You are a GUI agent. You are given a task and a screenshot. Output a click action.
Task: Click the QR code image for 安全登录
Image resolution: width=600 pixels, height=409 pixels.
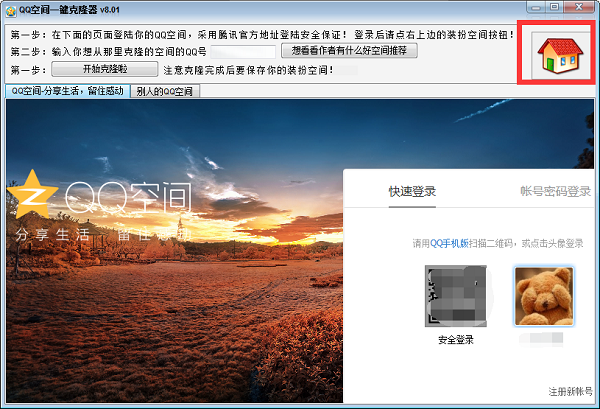[455, 296]
